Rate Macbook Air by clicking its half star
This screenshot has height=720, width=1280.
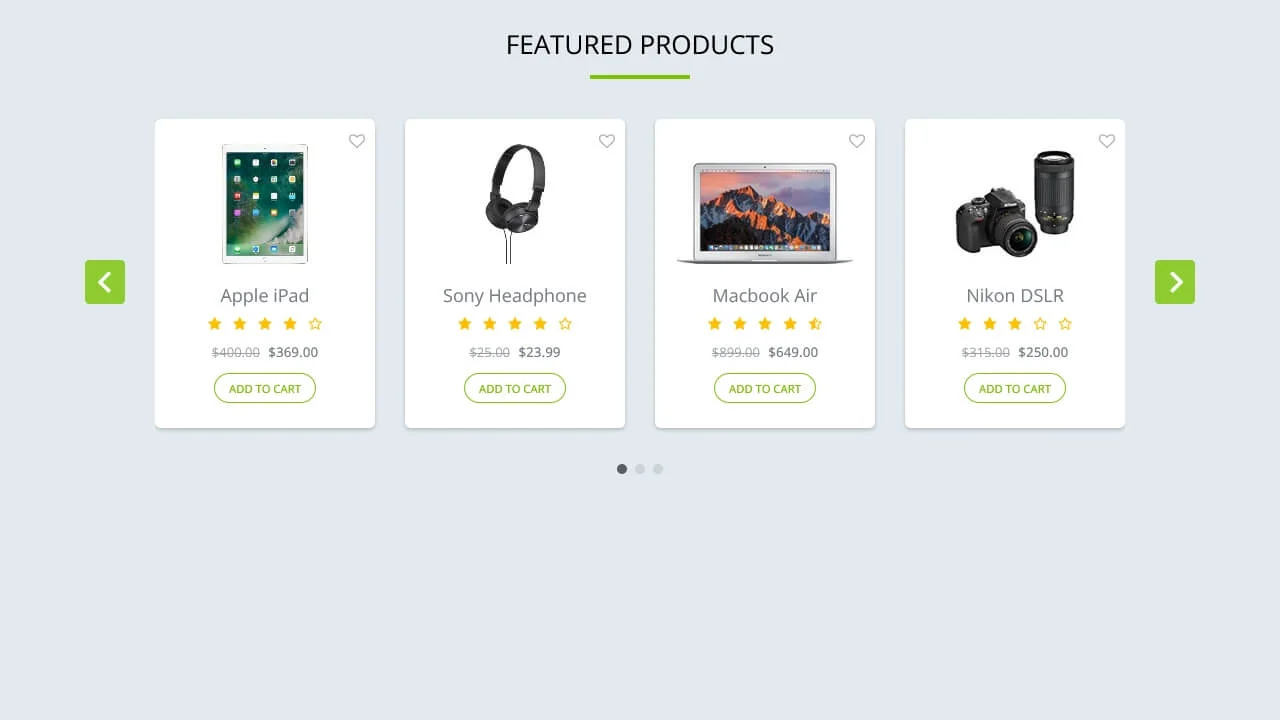point(815,323)
